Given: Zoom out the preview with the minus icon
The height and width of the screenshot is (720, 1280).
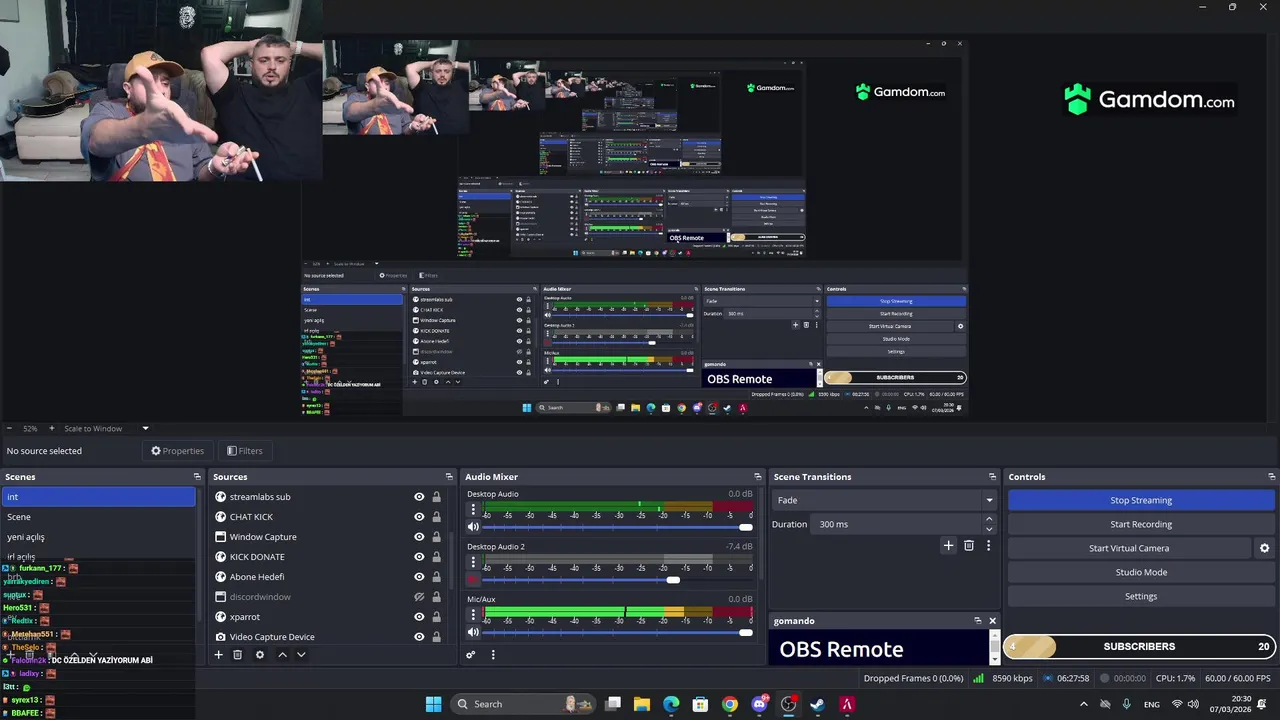Looking at the screenshot, I should [10, 428].
